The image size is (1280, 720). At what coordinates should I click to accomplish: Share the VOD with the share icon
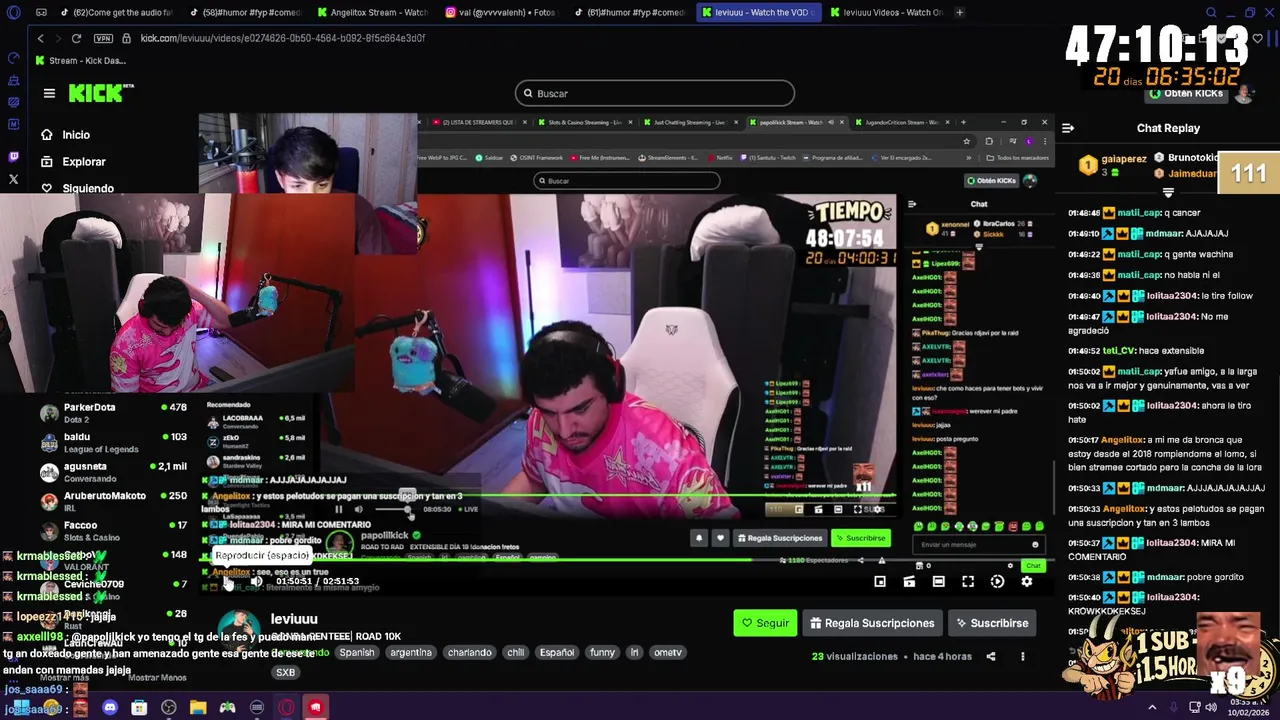tap(991, 657)
